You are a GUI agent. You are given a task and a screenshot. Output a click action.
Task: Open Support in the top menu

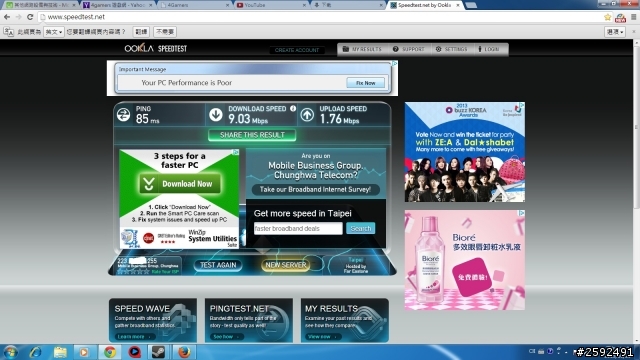click(409, 49)
